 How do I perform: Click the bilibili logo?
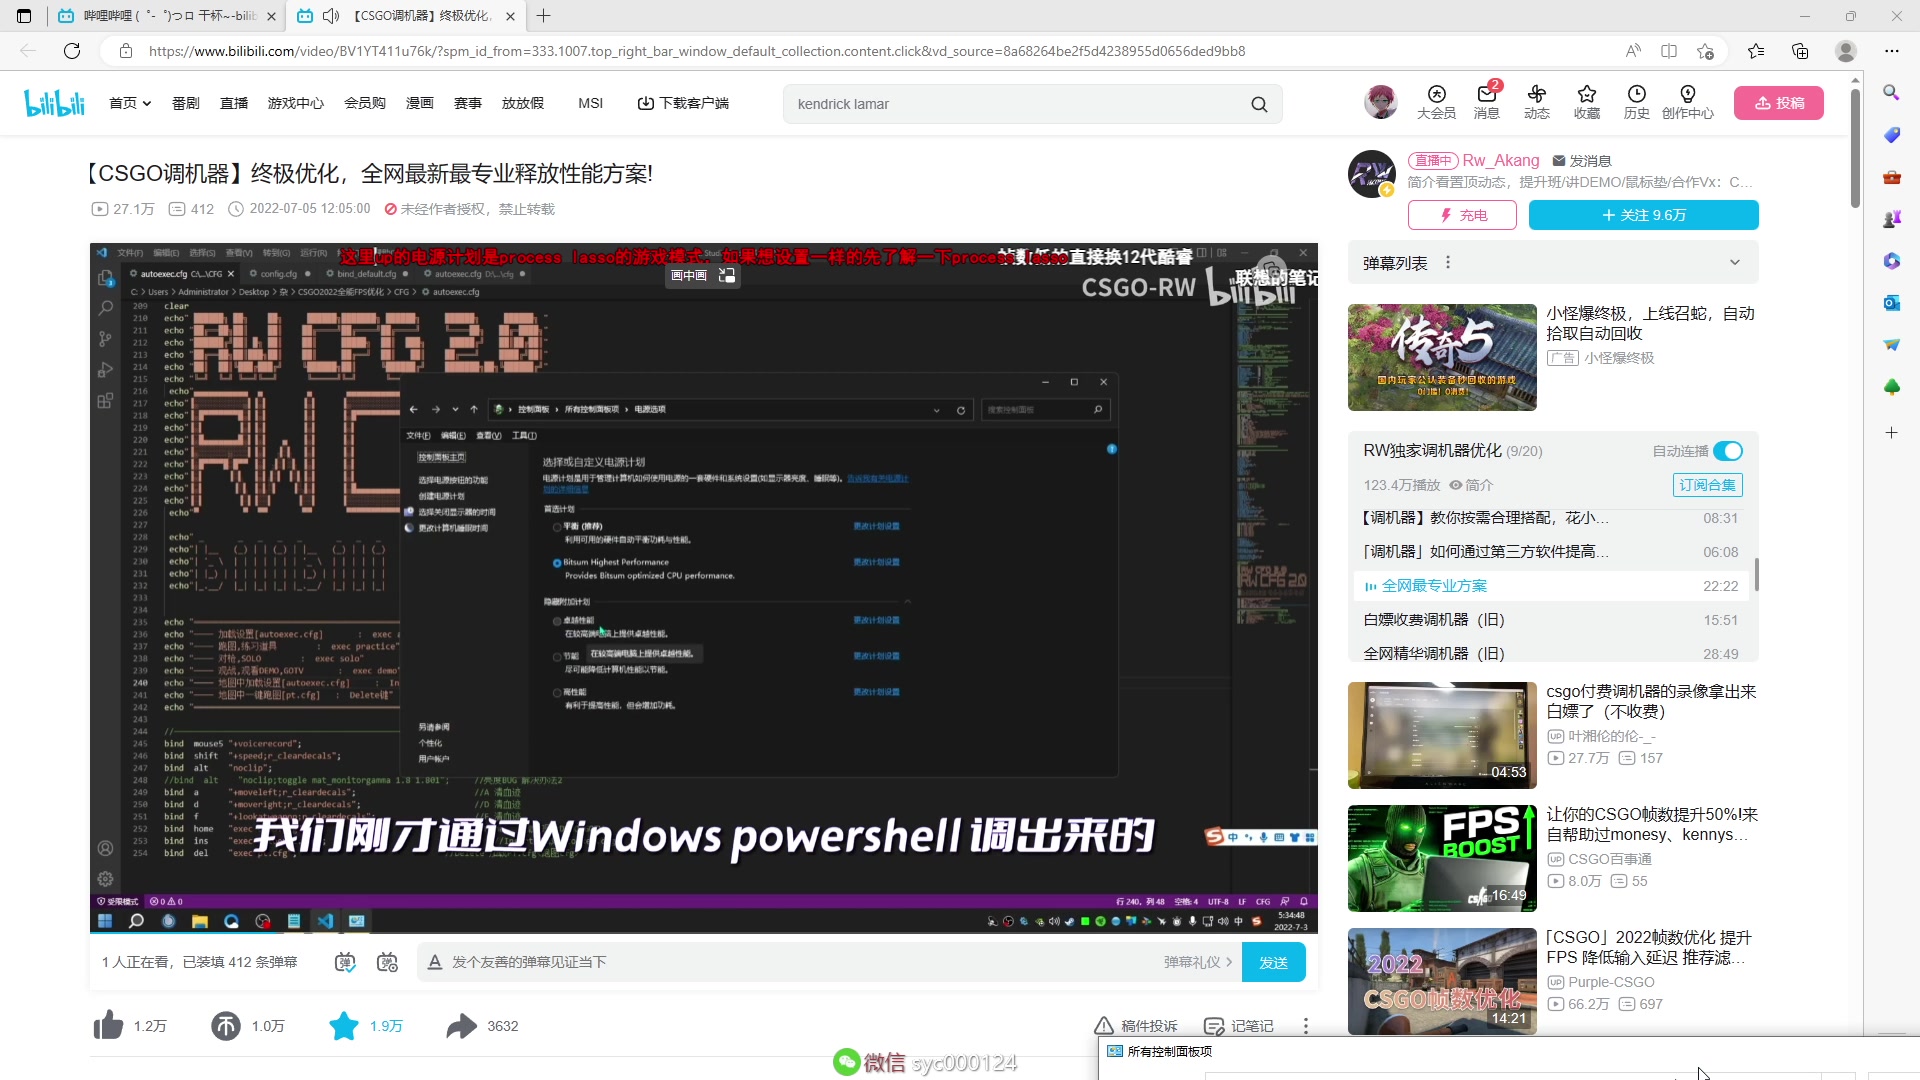[55, 102]
